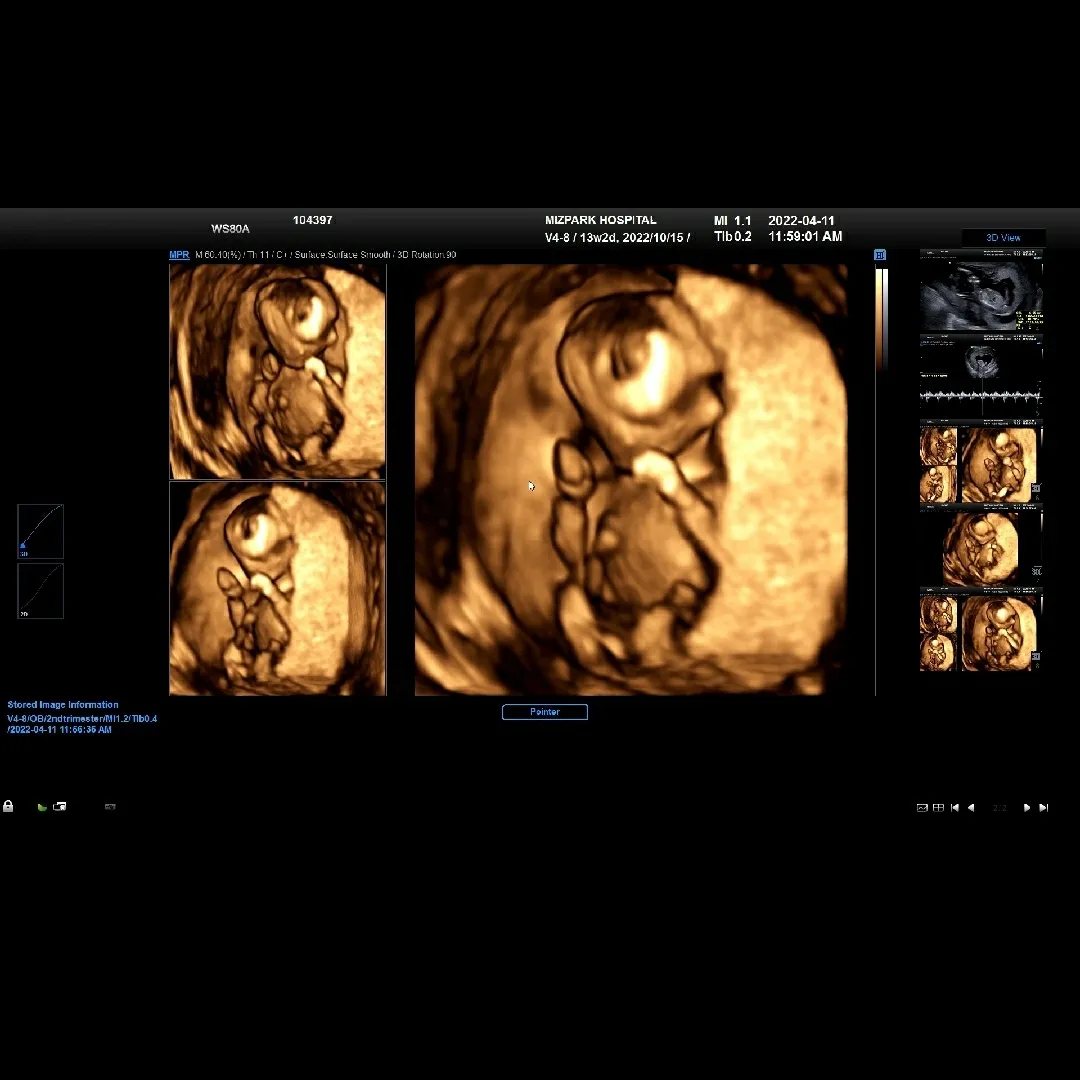Click the dim gray network icon in the status bar
Screen dimensions: 1080x1080
click(x=110, y=806)
